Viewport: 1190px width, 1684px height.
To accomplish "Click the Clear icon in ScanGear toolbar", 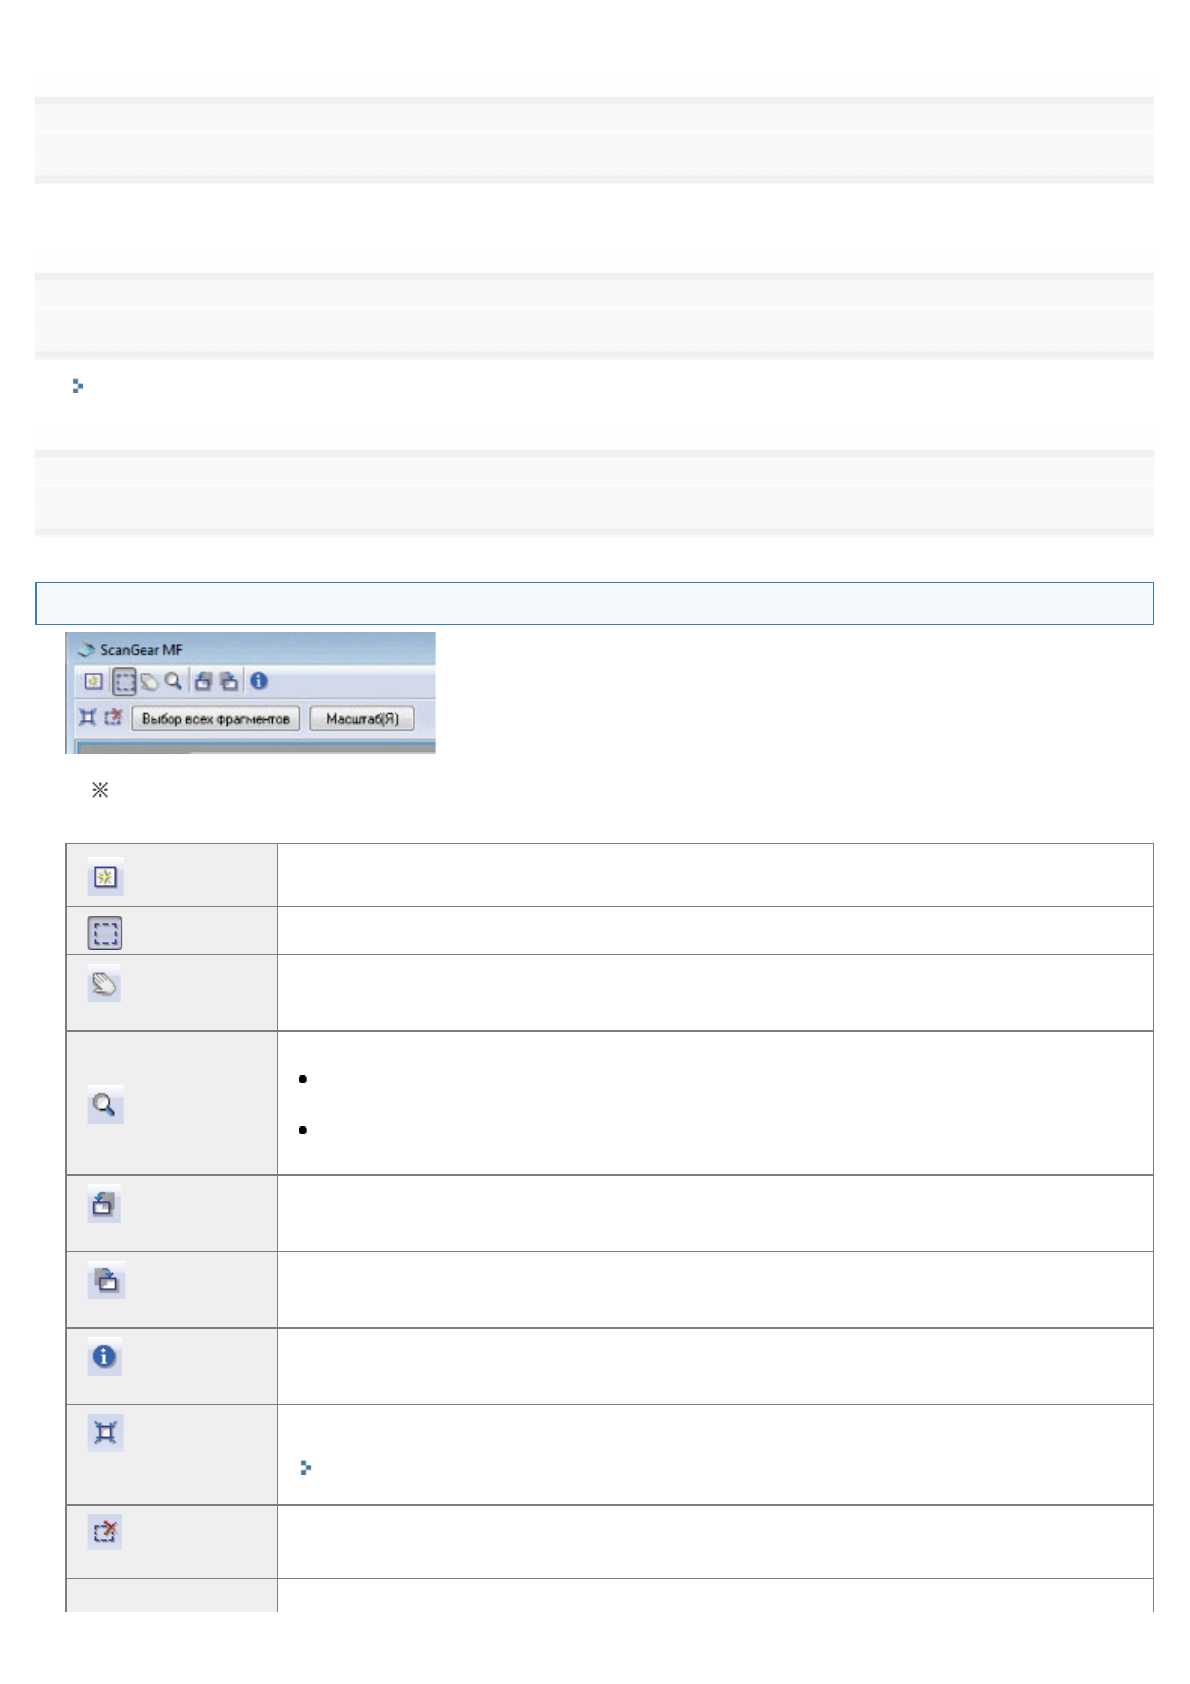I will [93, 682].
